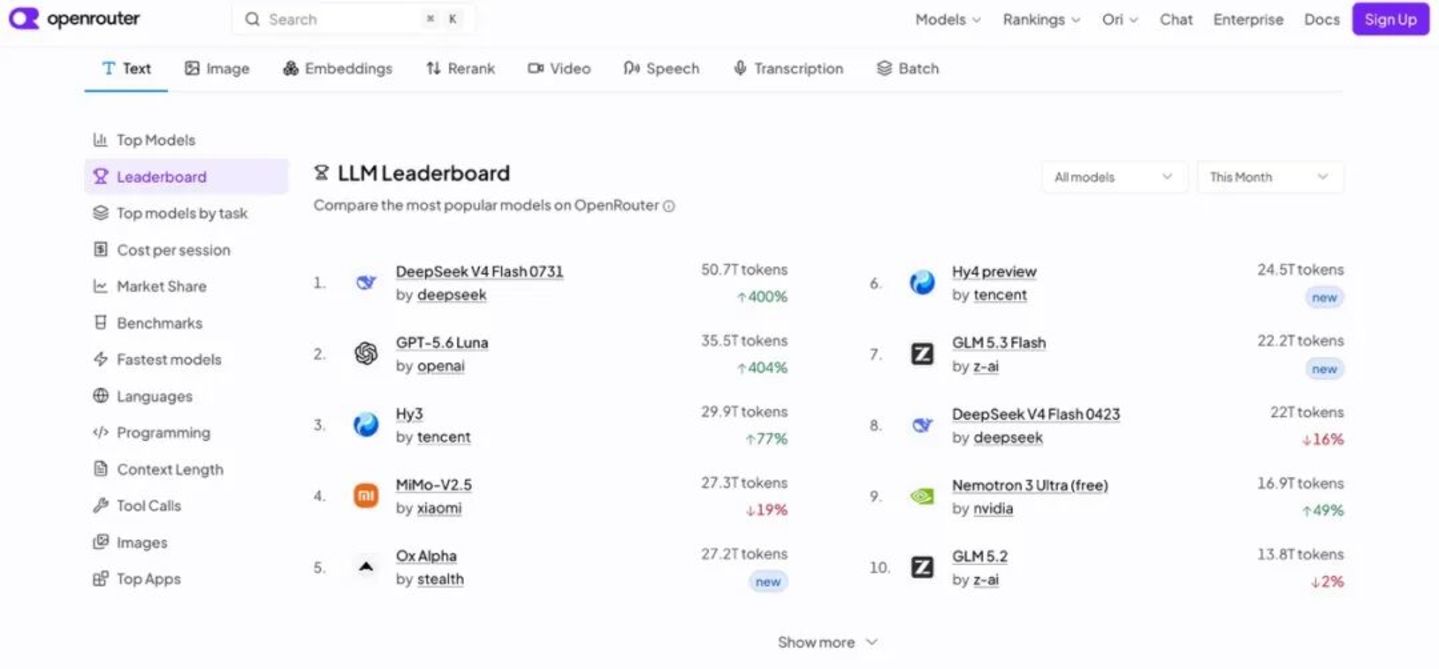Open the MiMo-V2.5 model link

point(434,485)
